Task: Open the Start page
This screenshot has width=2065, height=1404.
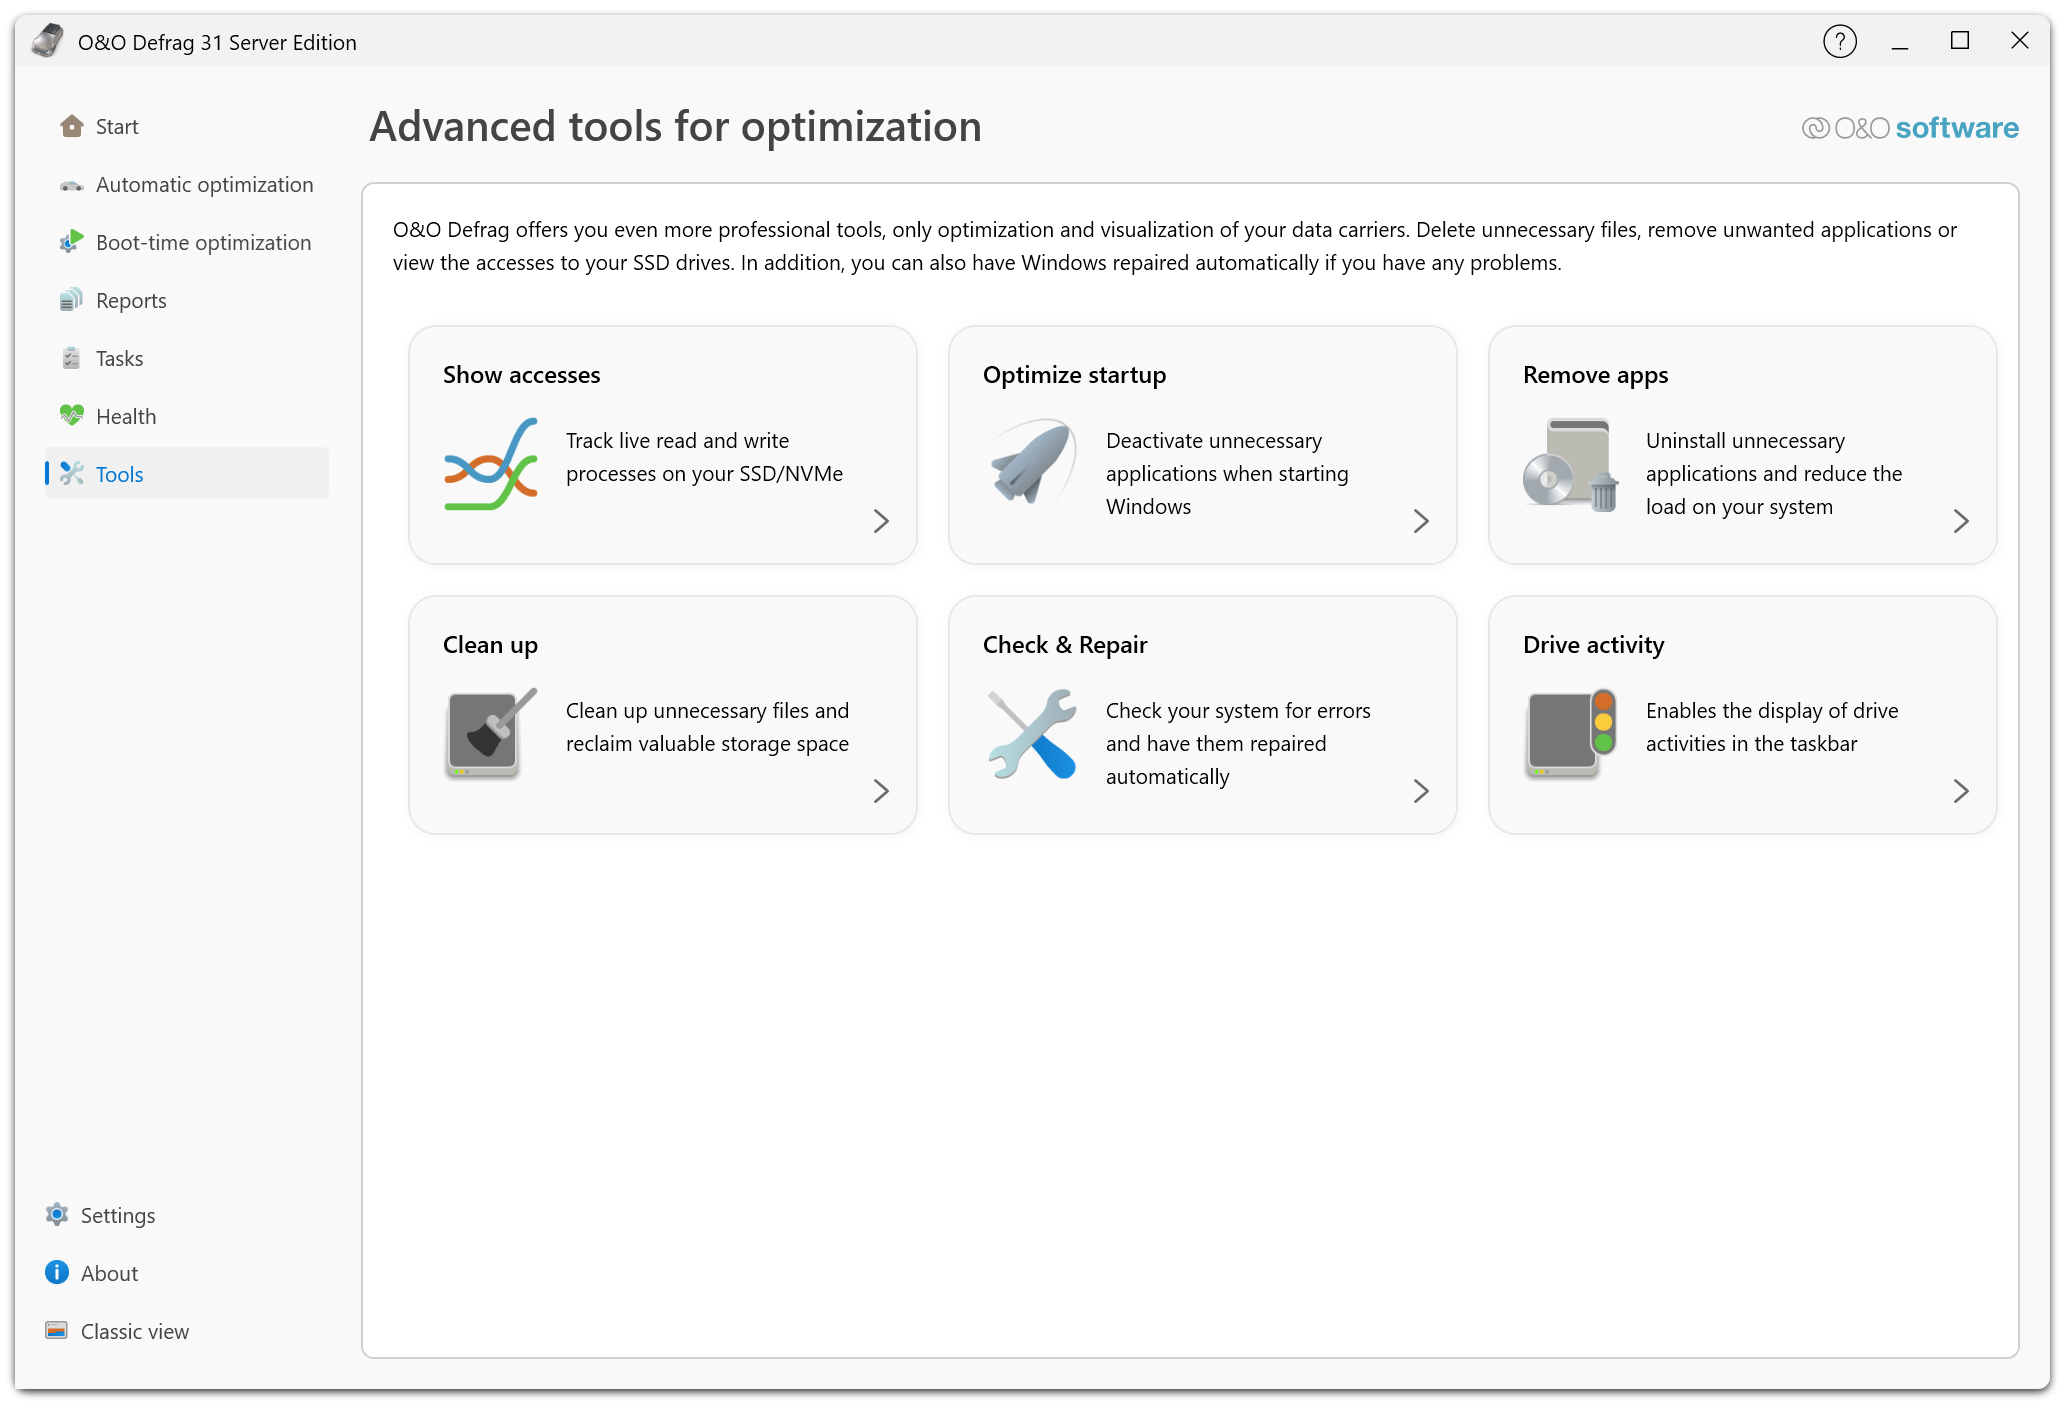Action: pyautogui.click(x=187, y=127)
